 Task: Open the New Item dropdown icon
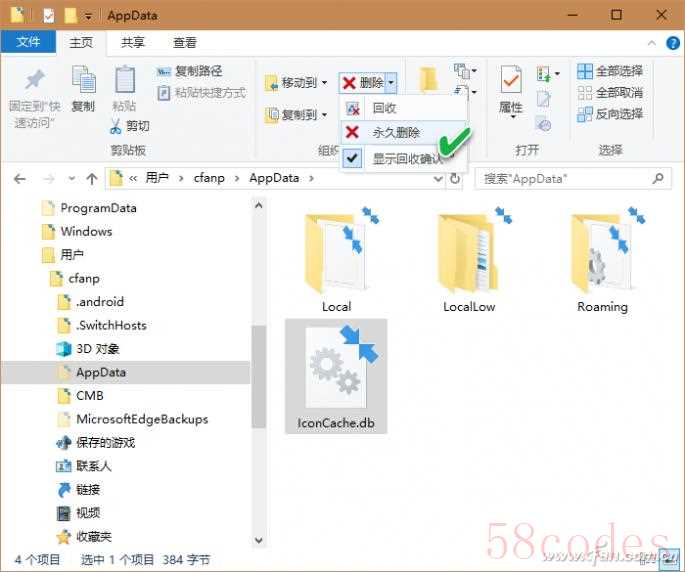click(465, 70)
